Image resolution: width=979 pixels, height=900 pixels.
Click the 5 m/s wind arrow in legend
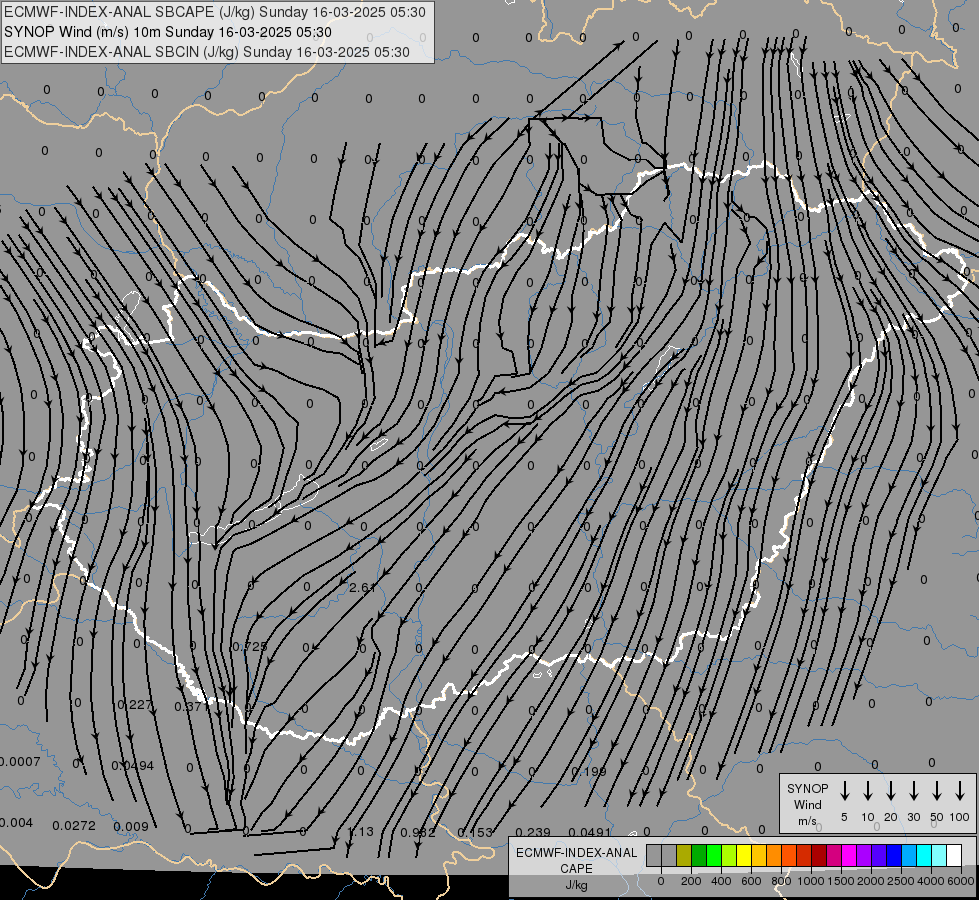[844, 790]
